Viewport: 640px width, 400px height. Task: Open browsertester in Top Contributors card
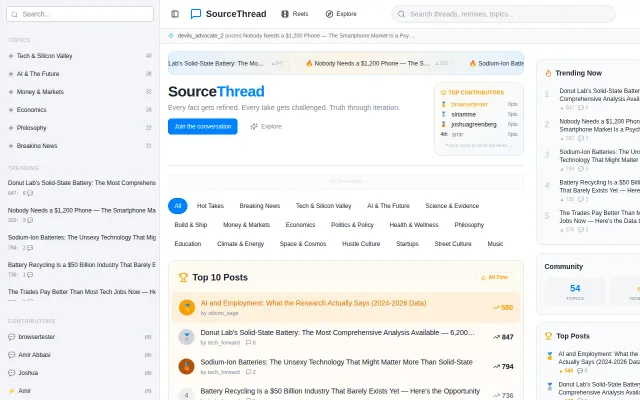pyautogui.click(x=479, y=104)
